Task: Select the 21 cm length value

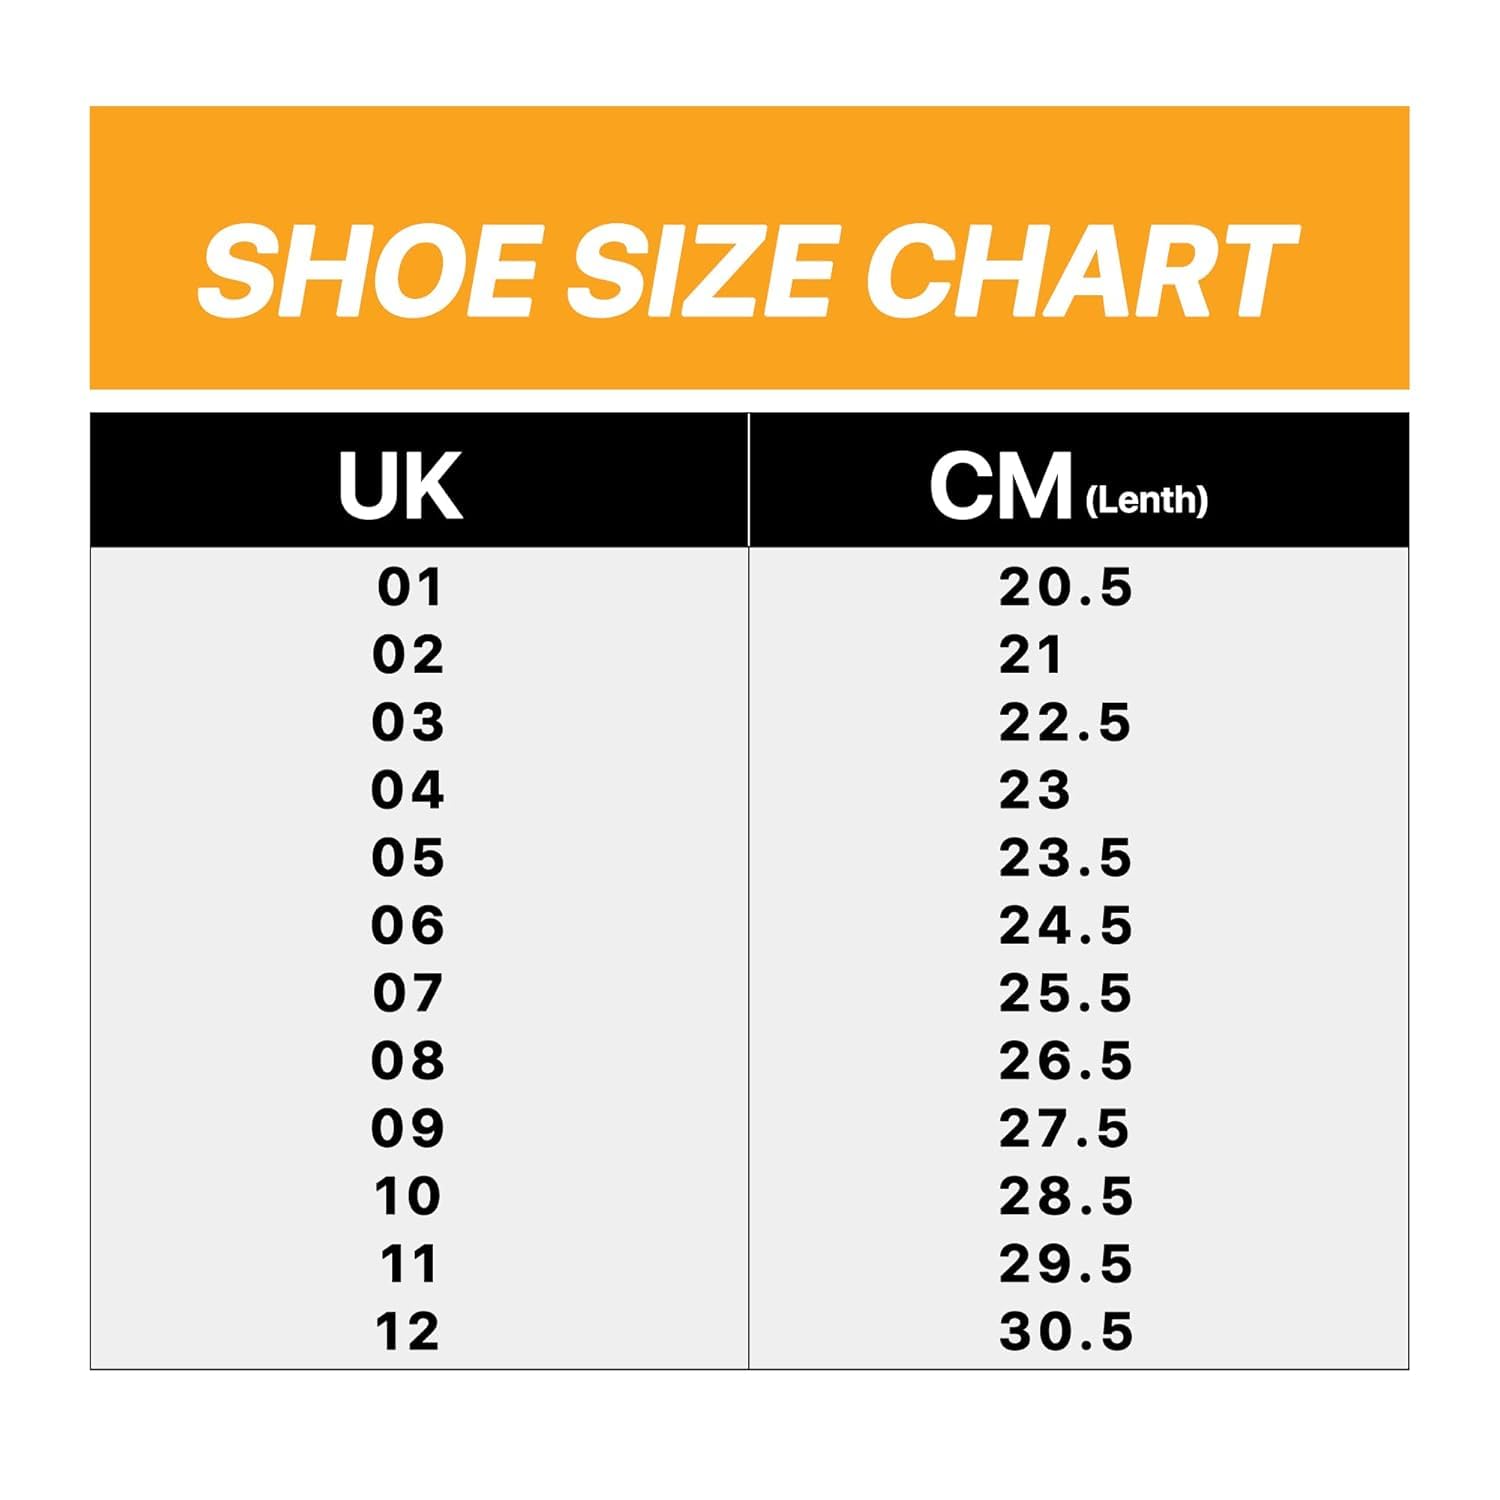Action: (x=1030, y=655)
